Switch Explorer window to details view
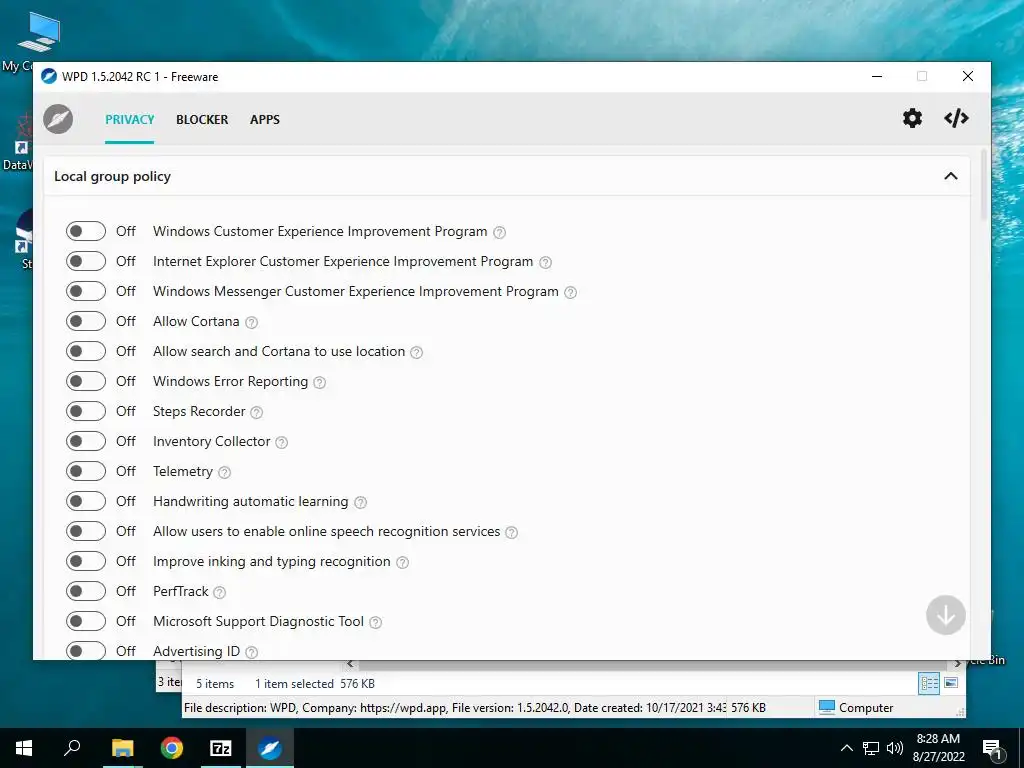The image size is (1024, 768). click(x=929, y=684)
